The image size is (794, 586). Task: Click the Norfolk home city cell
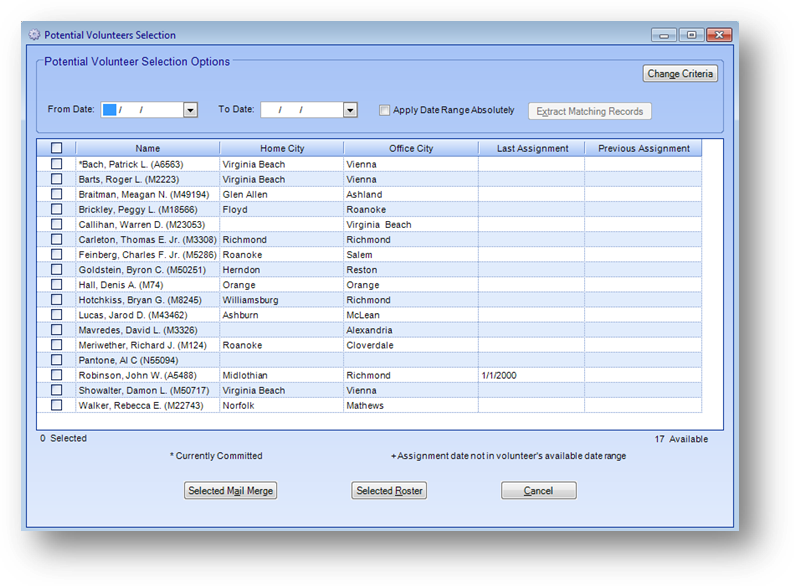(x=282, y=405)
